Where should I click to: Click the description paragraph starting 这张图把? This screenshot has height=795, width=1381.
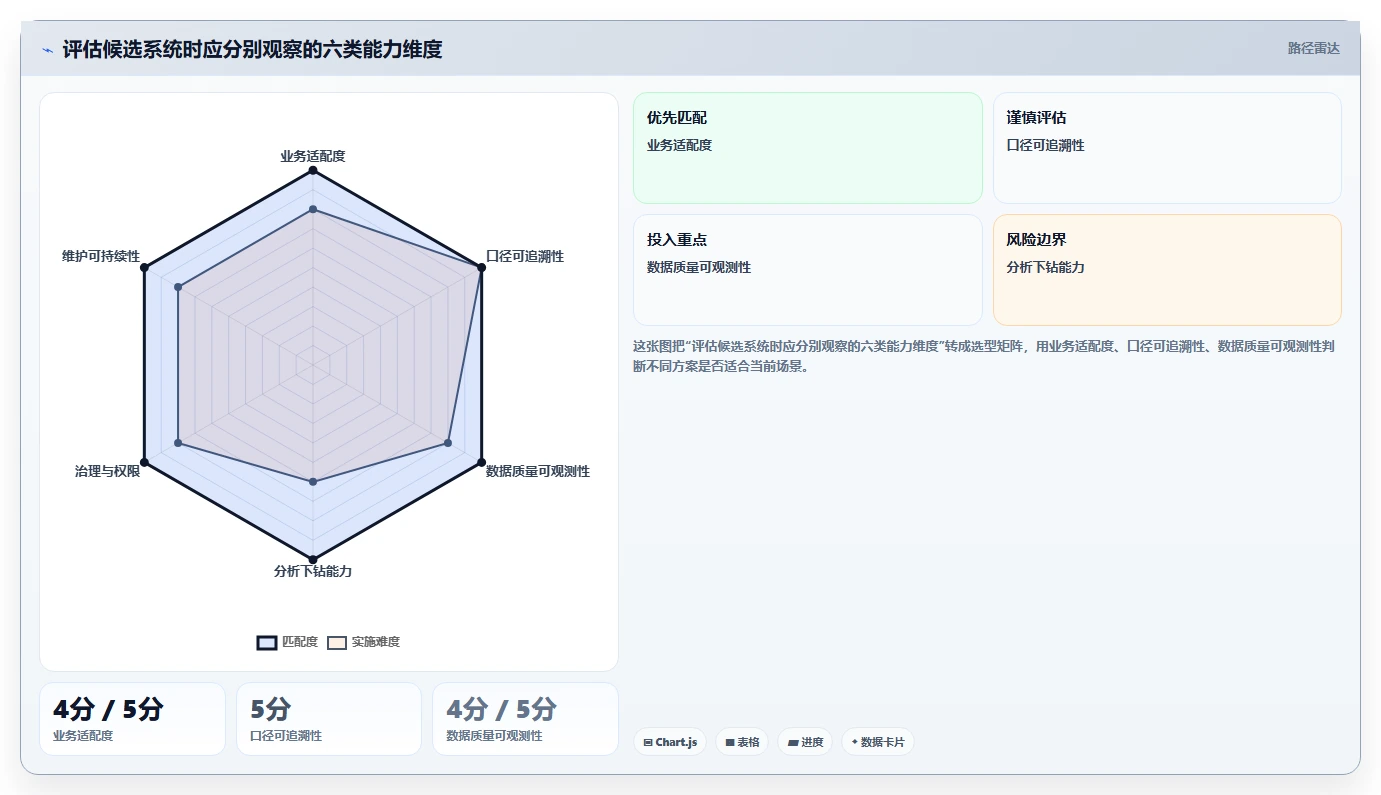(x=987, y=356)
